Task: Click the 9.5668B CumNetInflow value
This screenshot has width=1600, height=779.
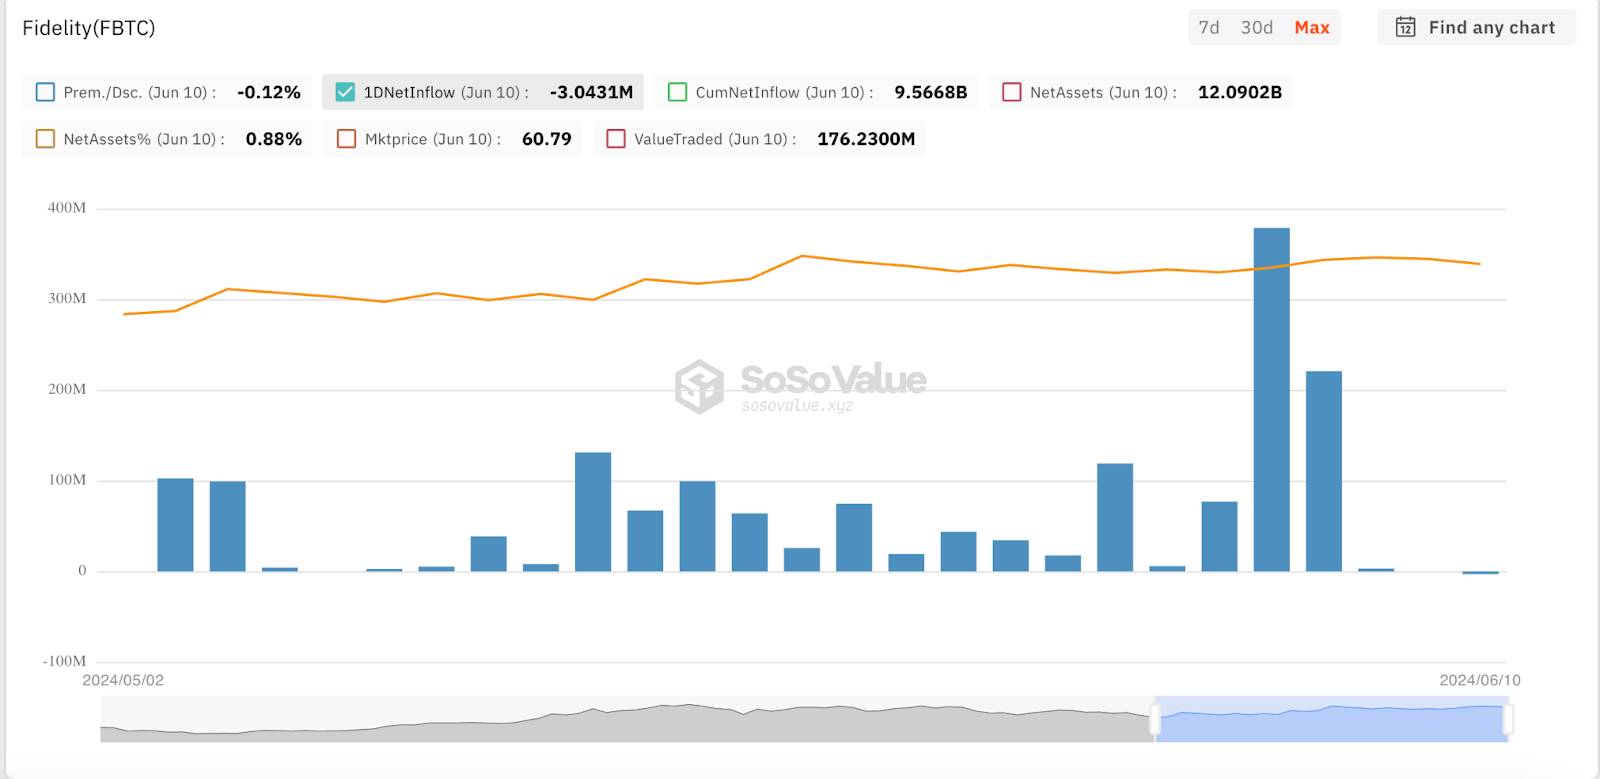Action: (x=931, y=92)
